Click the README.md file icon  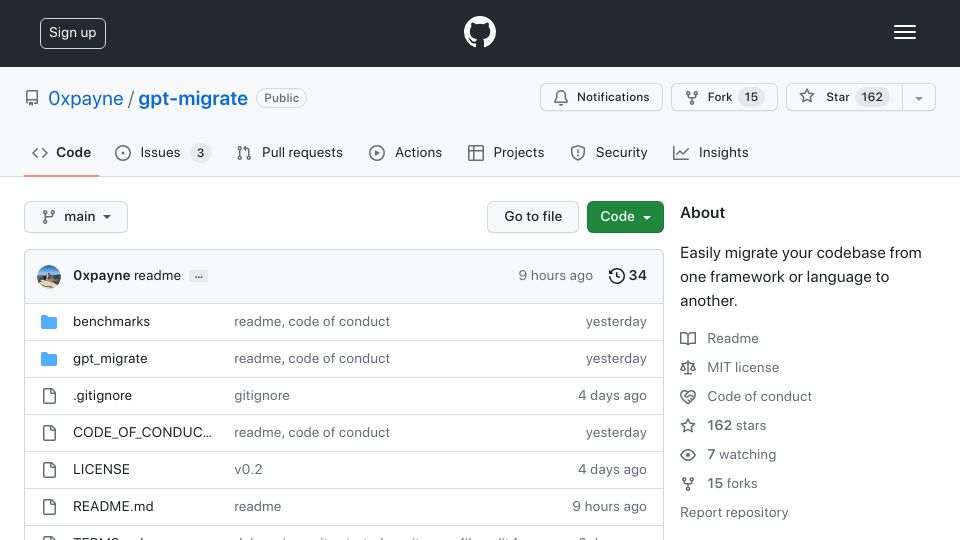[x=50, y=507]
